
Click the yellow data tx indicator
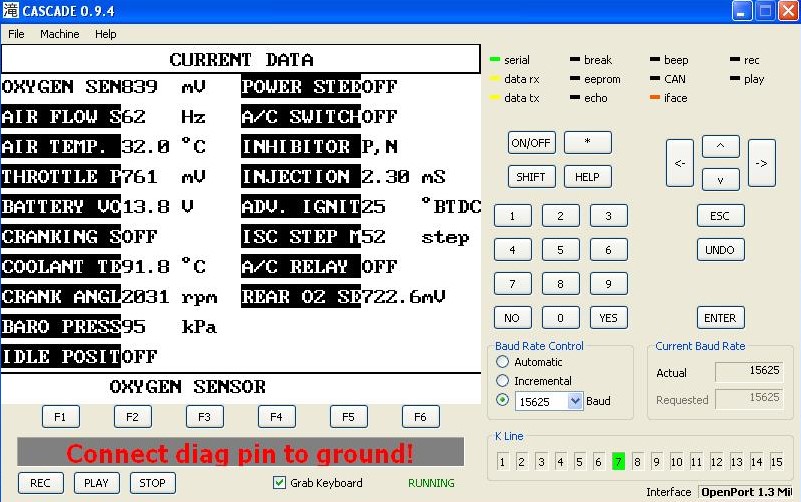(x=494, y=98)
